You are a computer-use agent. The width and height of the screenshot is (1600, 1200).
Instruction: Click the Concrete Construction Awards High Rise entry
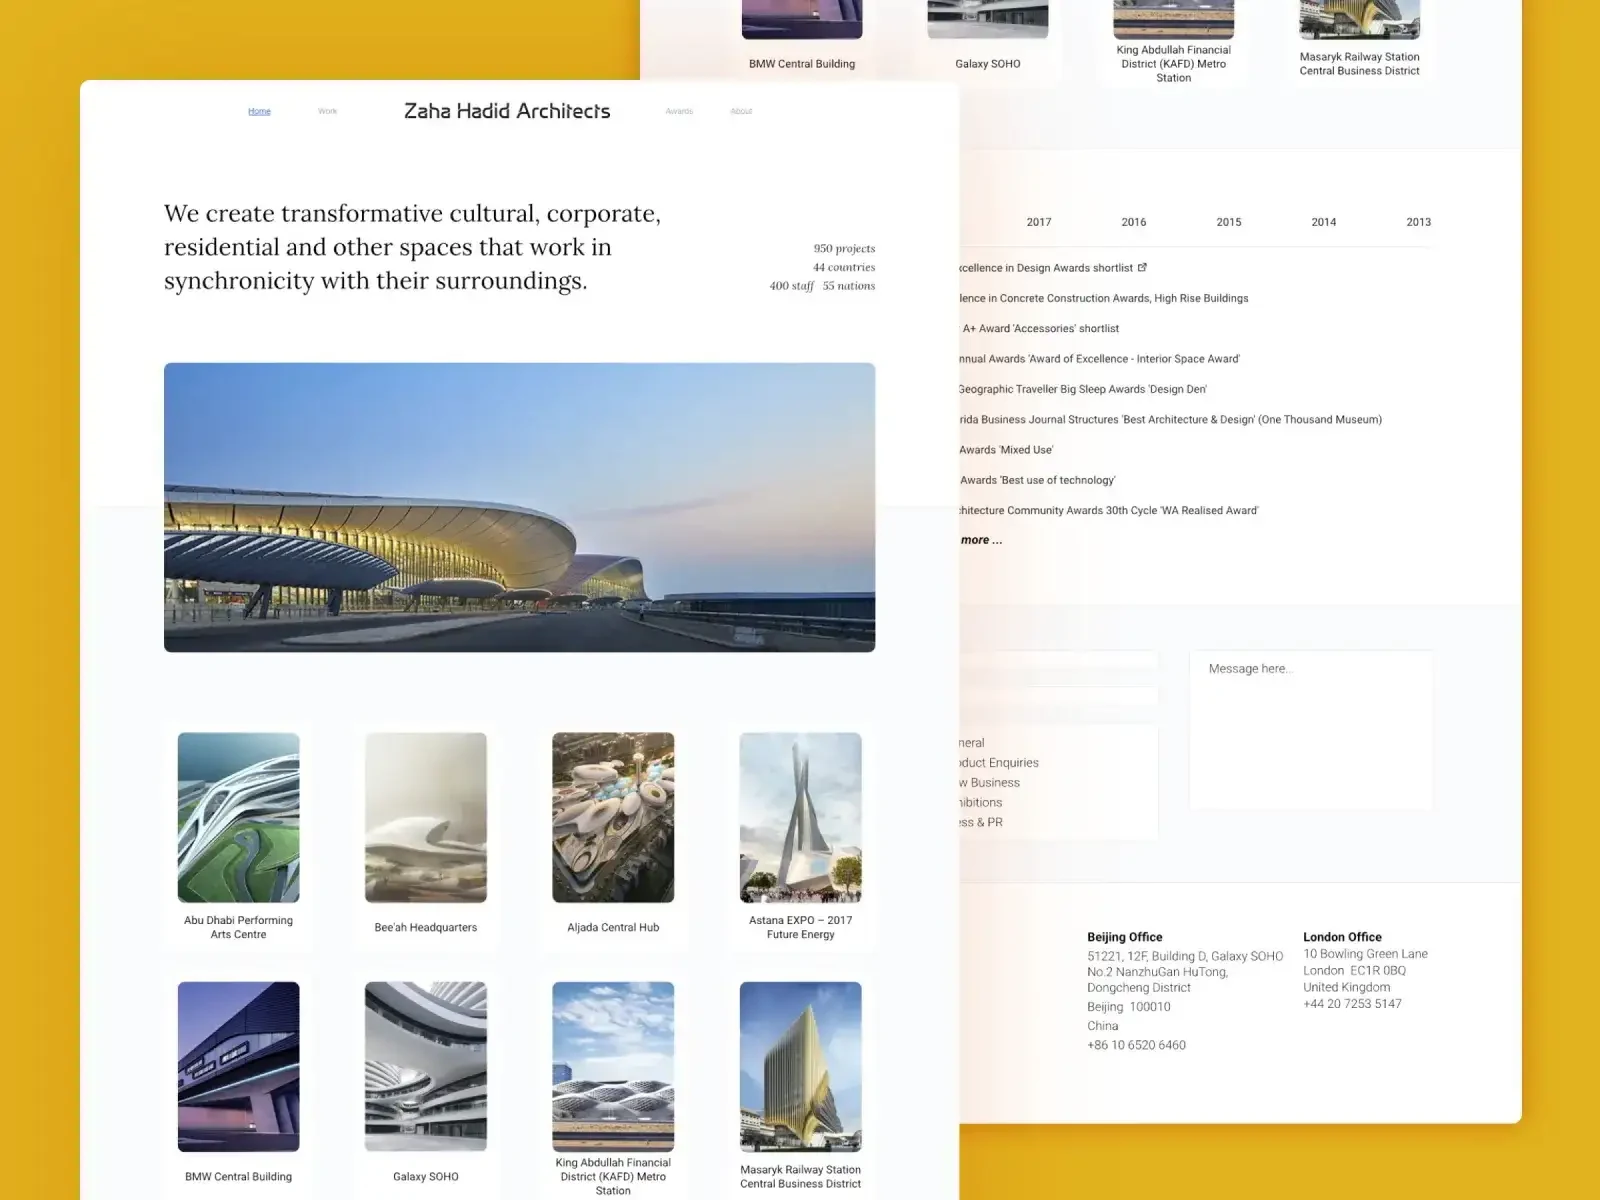(x=1103, y=298)
